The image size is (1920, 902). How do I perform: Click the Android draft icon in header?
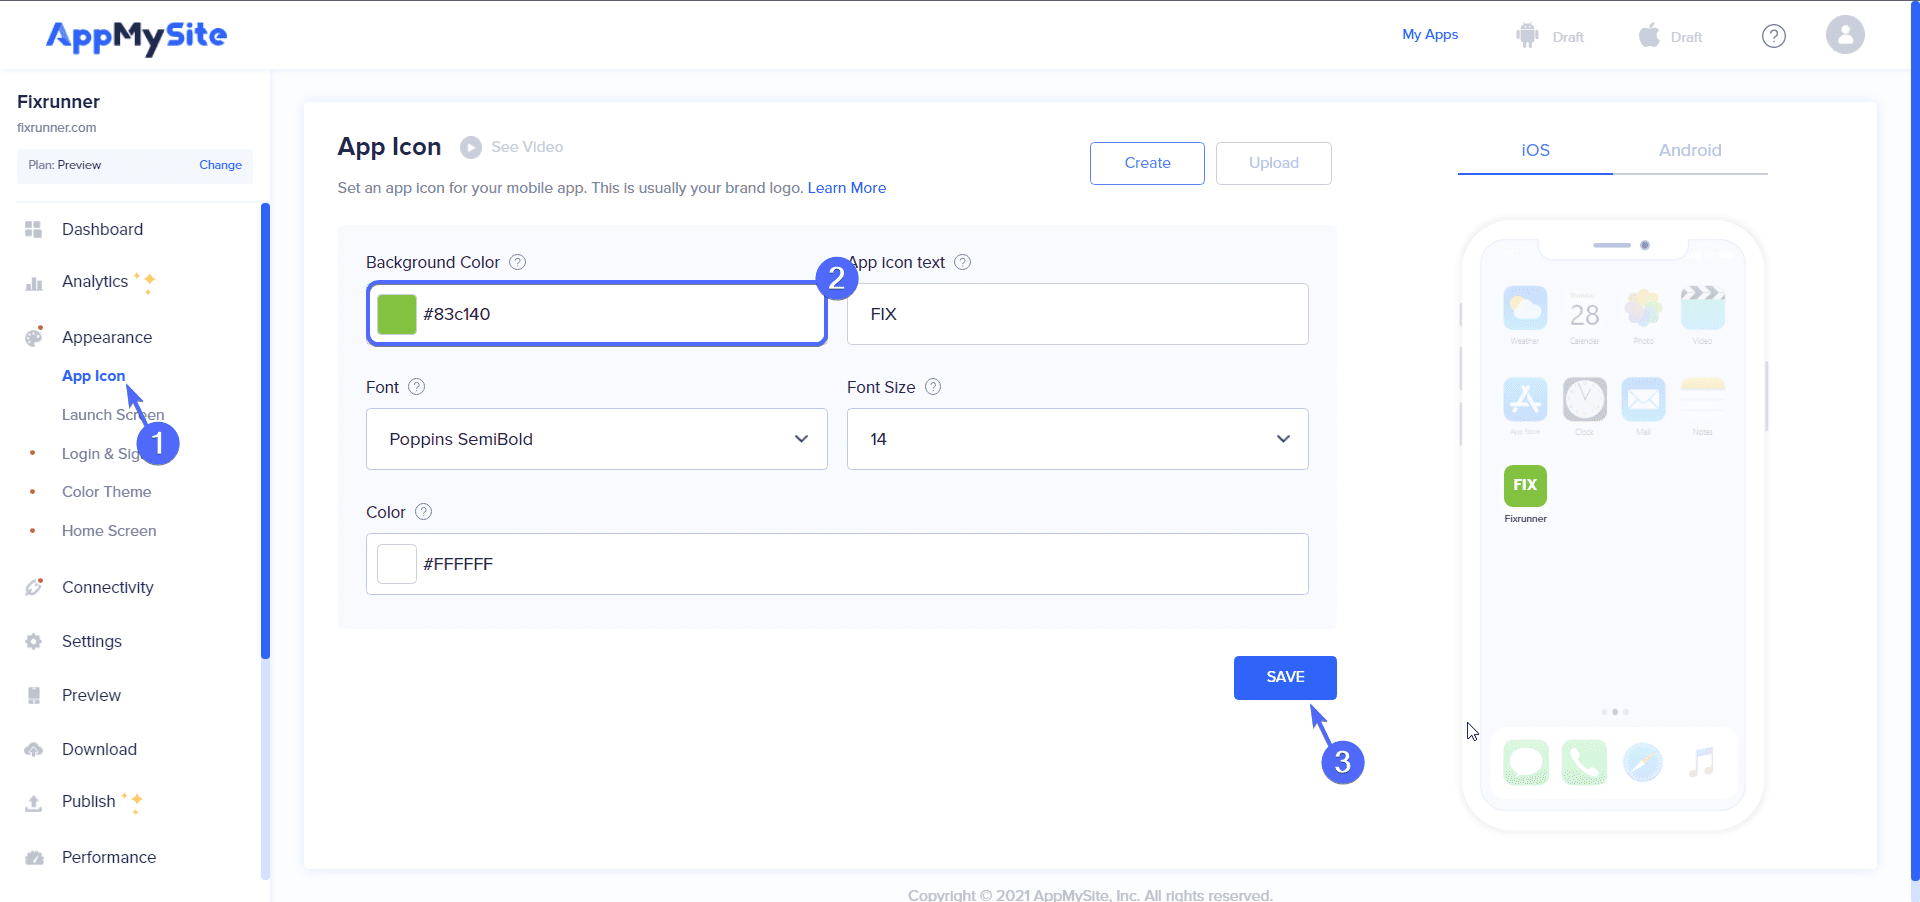point(1527,36)
